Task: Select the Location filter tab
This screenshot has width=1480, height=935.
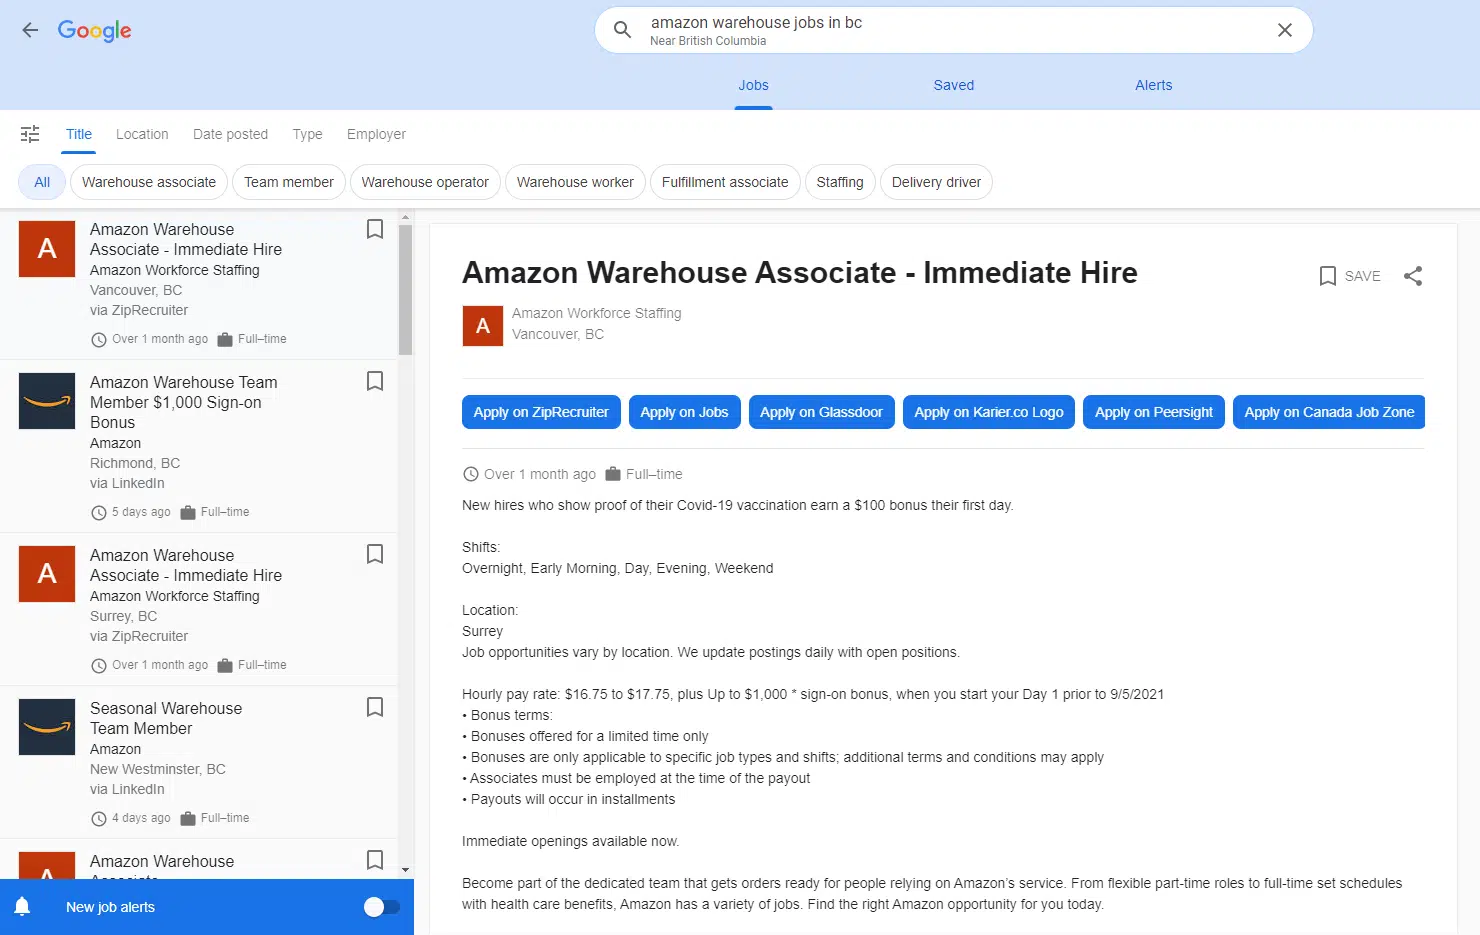Action: pyautogui.click(x=142, y=134)
